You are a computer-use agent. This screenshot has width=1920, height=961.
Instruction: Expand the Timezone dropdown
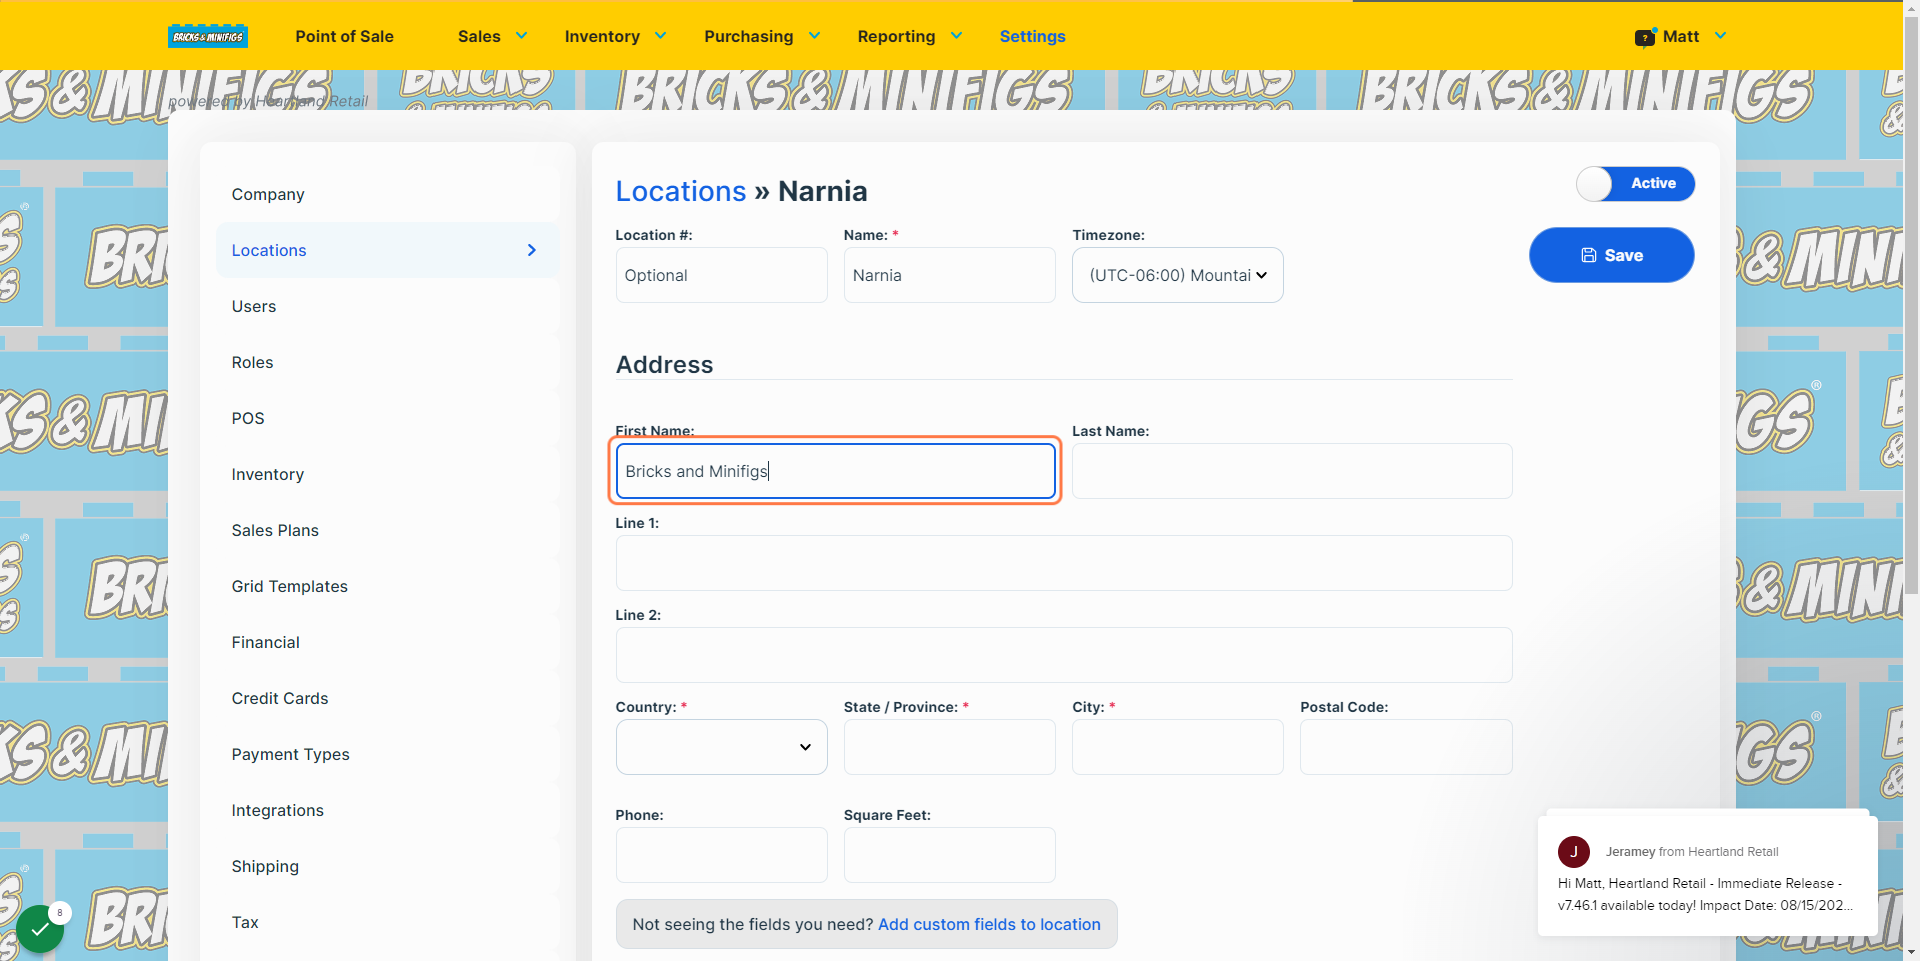[x=1178, y=275]
